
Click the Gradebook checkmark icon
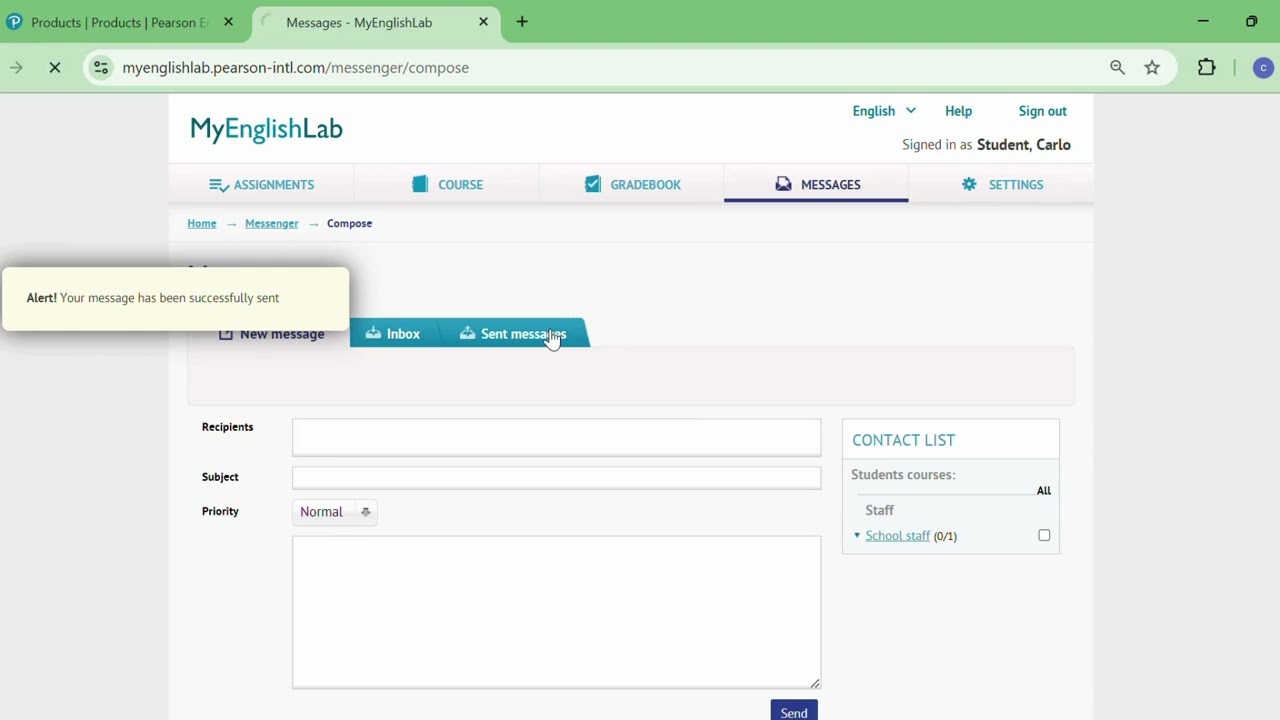tap(593, 184)
